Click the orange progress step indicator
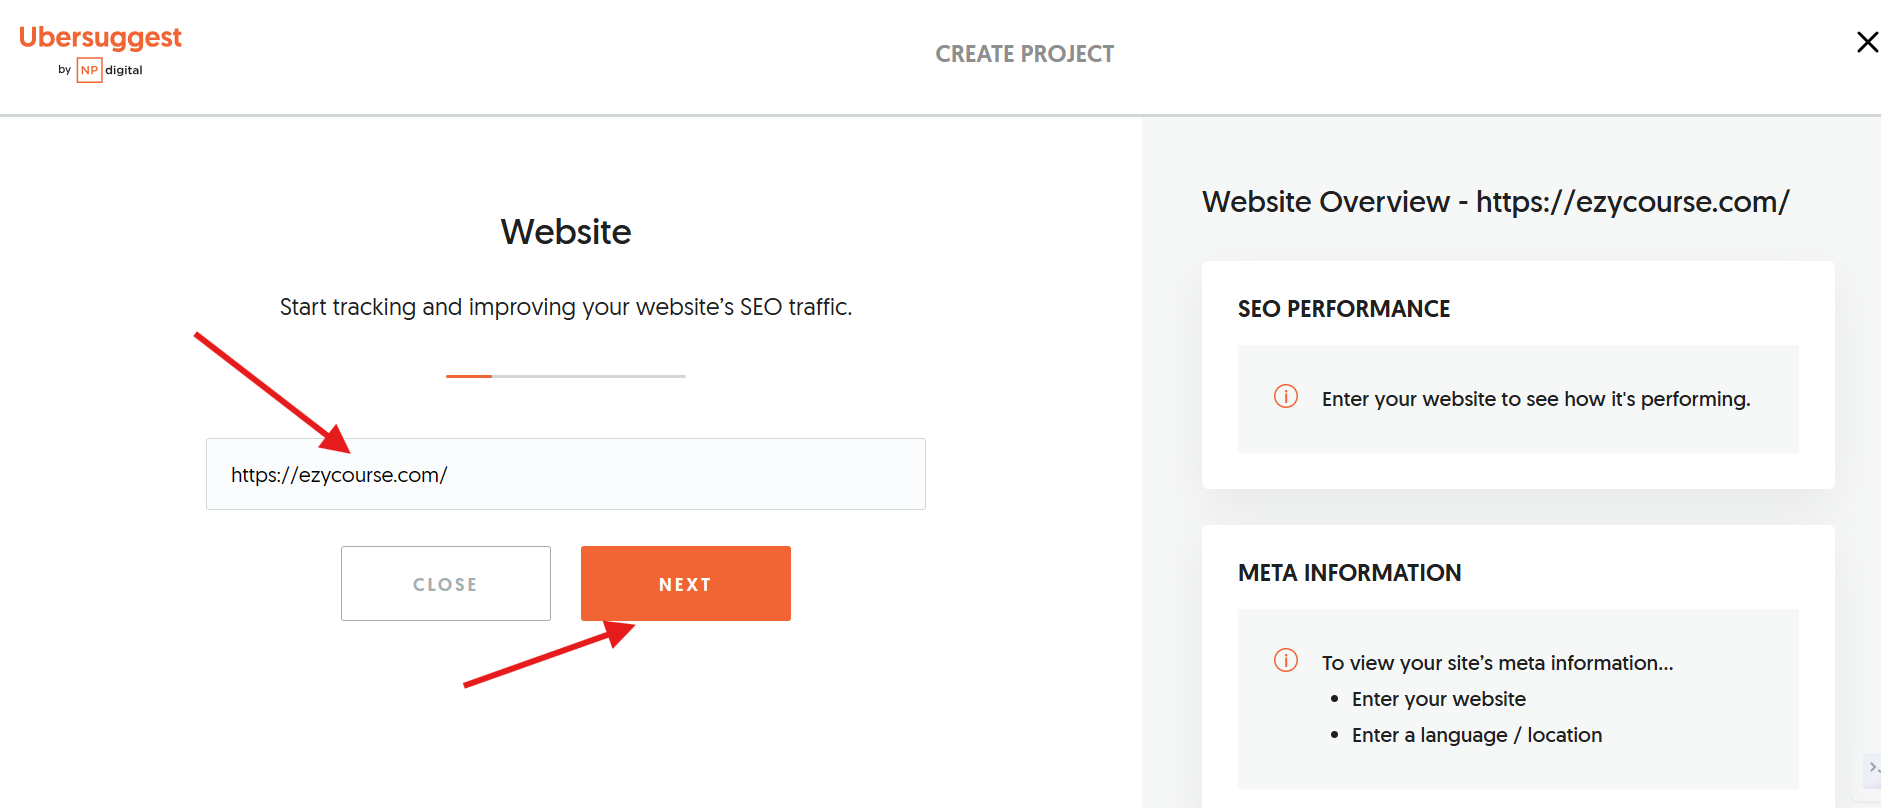 [x=469, y=376]
